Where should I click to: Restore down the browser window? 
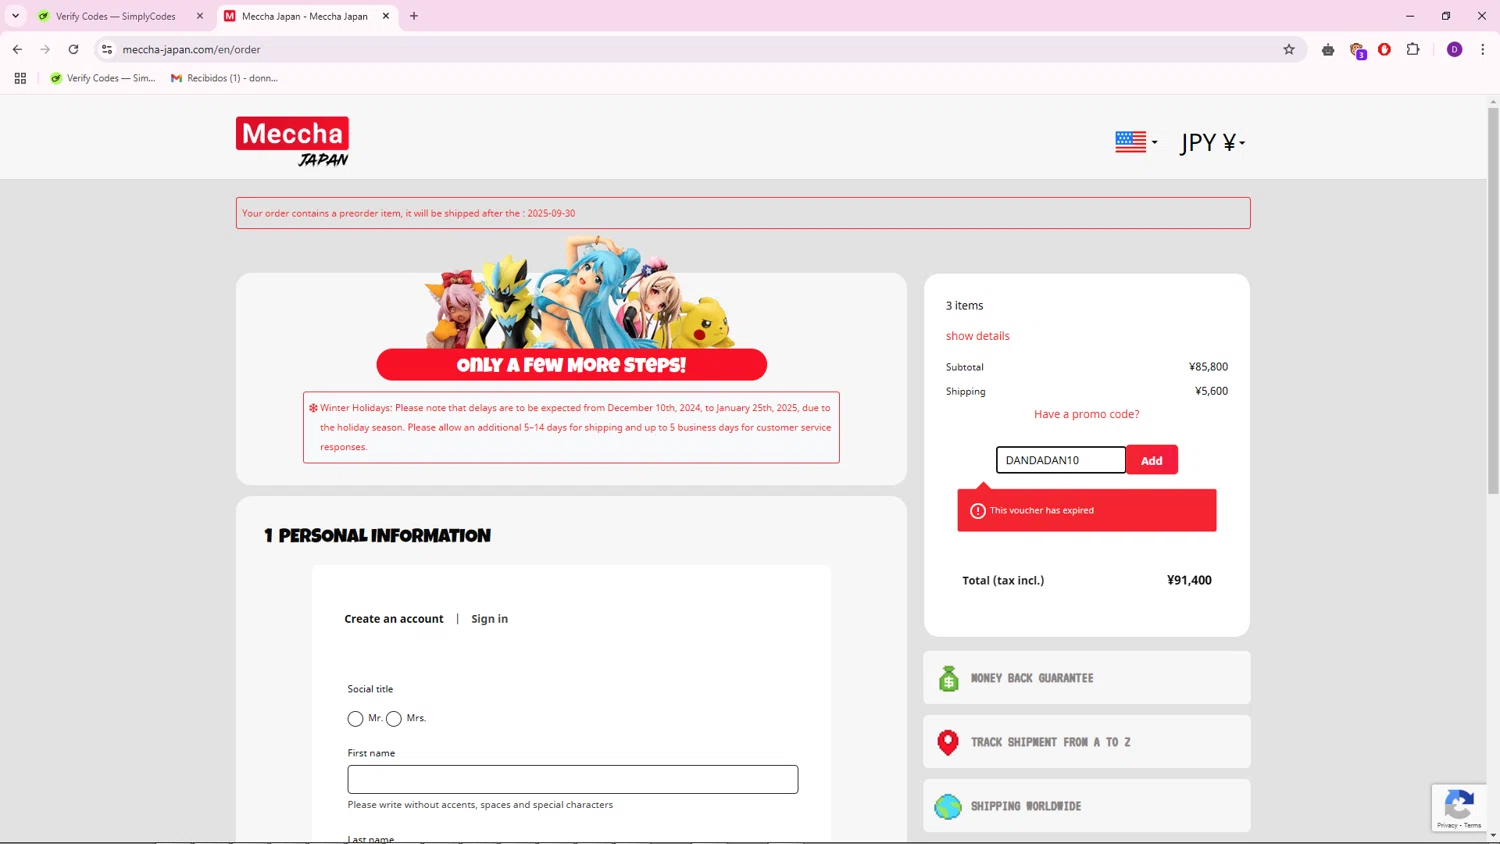1446,16
